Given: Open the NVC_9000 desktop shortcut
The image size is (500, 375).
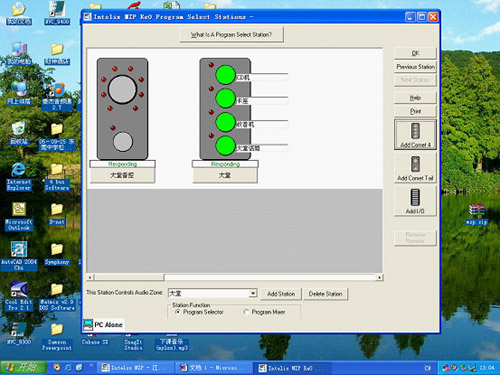Looking at the screenshot, I should coord(19,333).
